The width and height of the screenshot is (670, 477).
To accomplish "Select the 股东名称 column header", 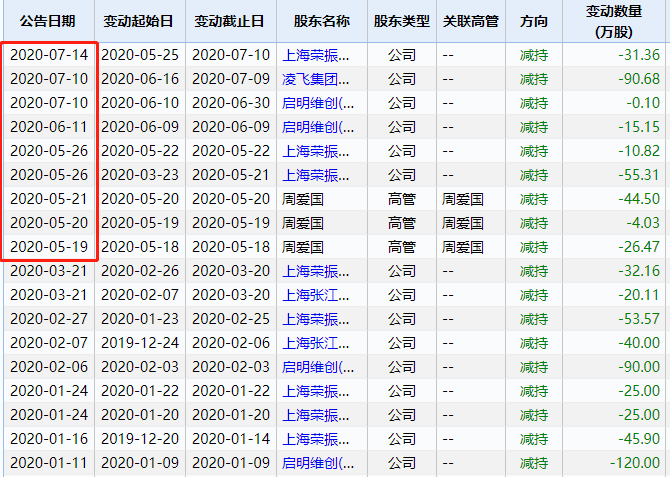I will tap(322, 21).
